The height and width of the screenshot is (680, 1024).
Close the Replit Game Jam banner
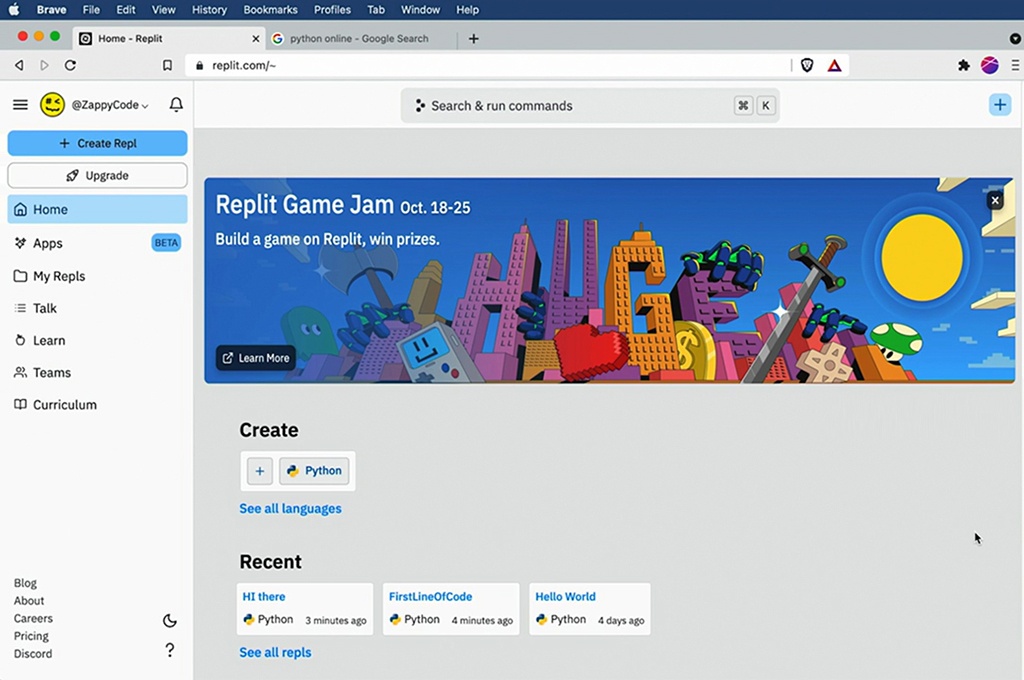(994, 200)
